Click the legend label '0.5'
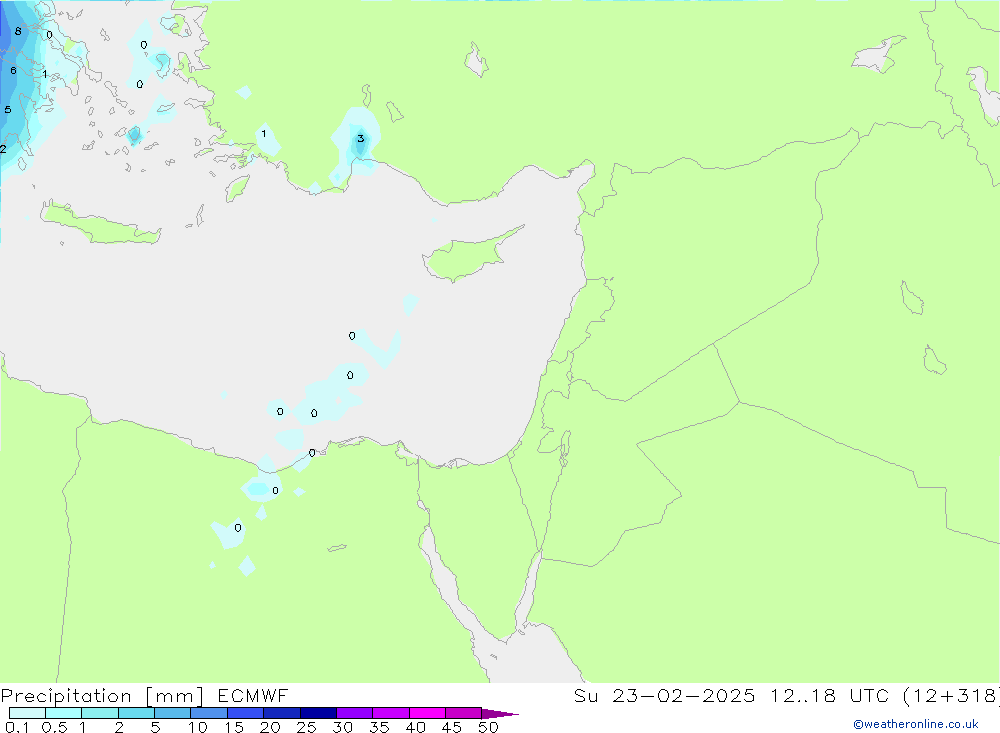 (54, 727)
